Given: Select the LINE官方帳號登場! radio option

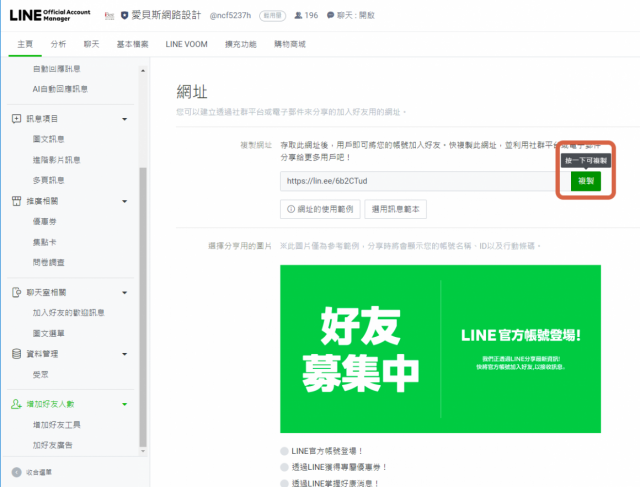Looking at the screenshot, I should (x=285, y=451).
